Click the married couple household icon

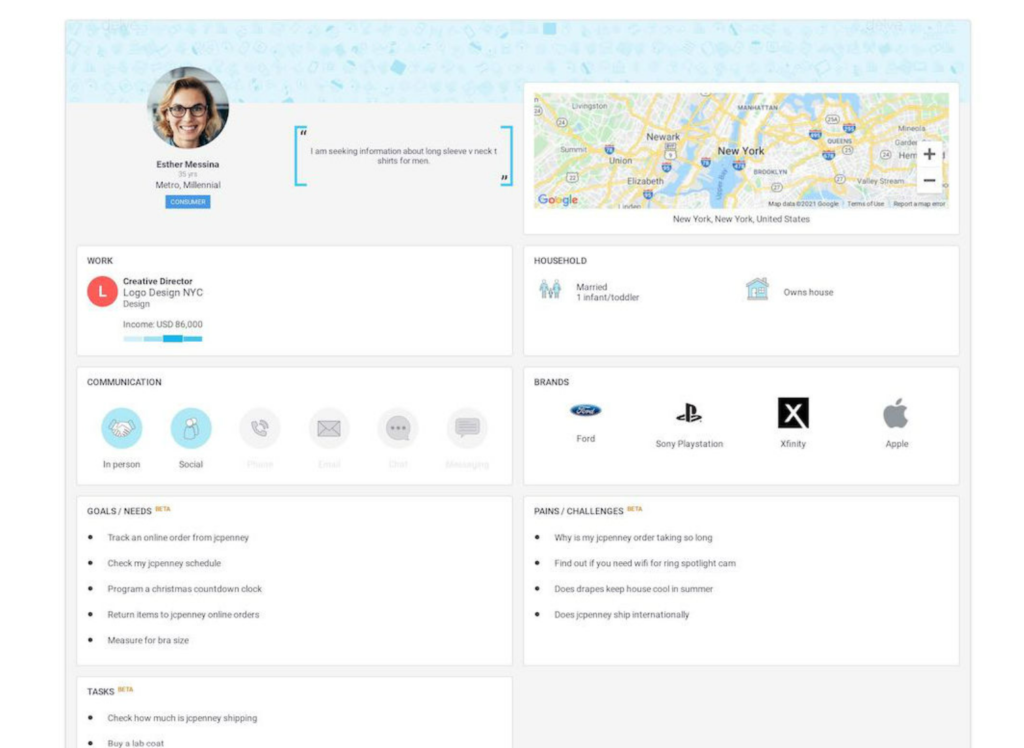point(549,289)
